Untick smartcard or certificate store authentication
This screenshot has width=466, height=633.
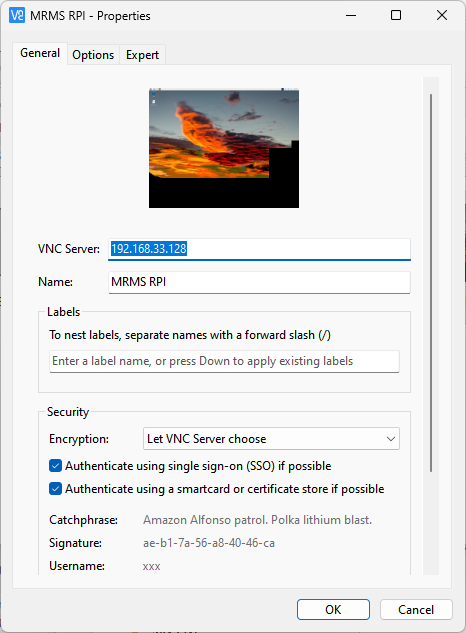pyautogui.click(x=55, y=488)
